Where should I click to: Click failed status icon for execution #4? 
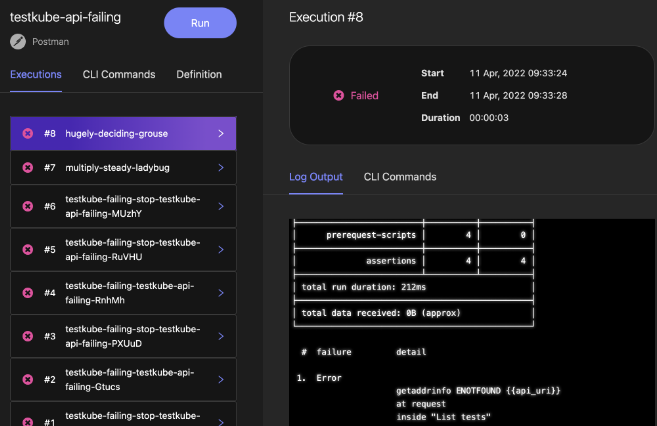pyautogui.click(x=28, y=293)
